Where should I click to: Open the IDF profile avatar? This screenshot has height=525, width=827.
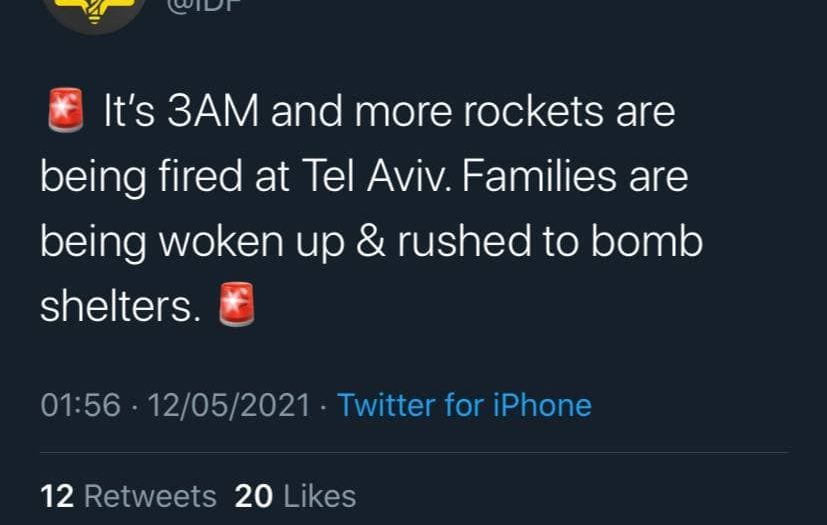[x=95, y=12]
